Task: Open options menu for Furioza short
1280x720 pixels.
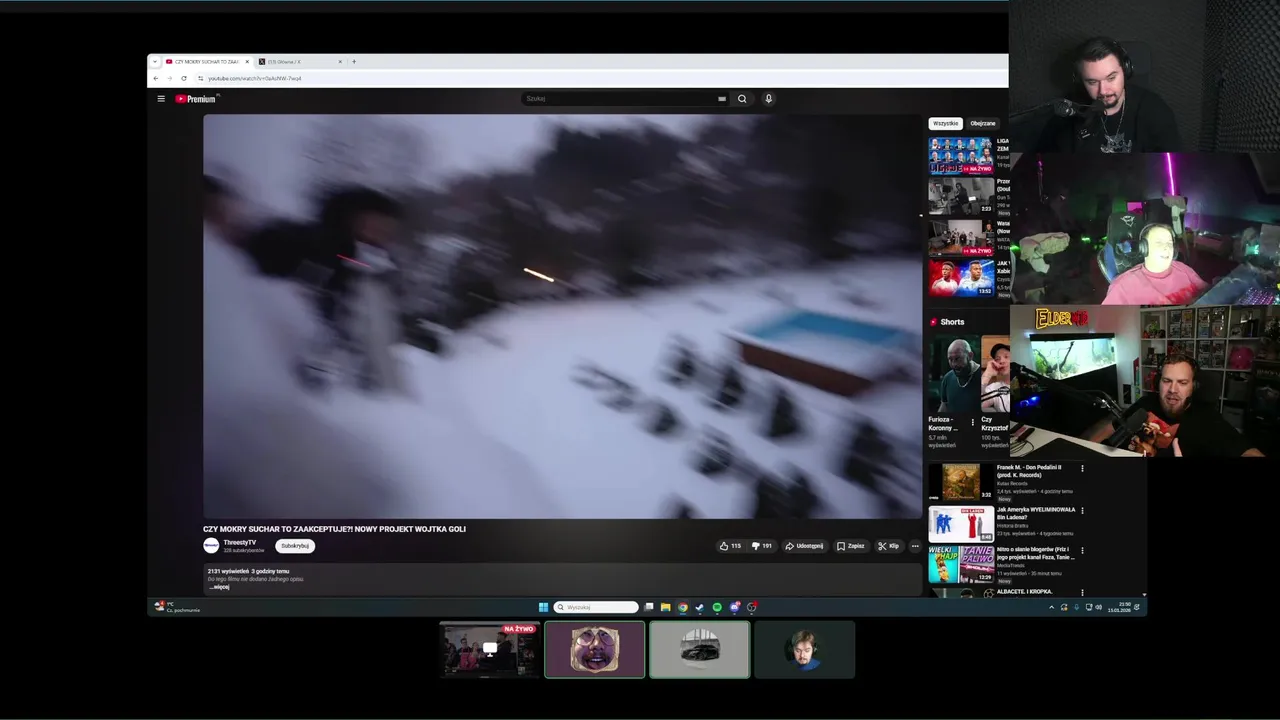Action: tap(972, 422)
